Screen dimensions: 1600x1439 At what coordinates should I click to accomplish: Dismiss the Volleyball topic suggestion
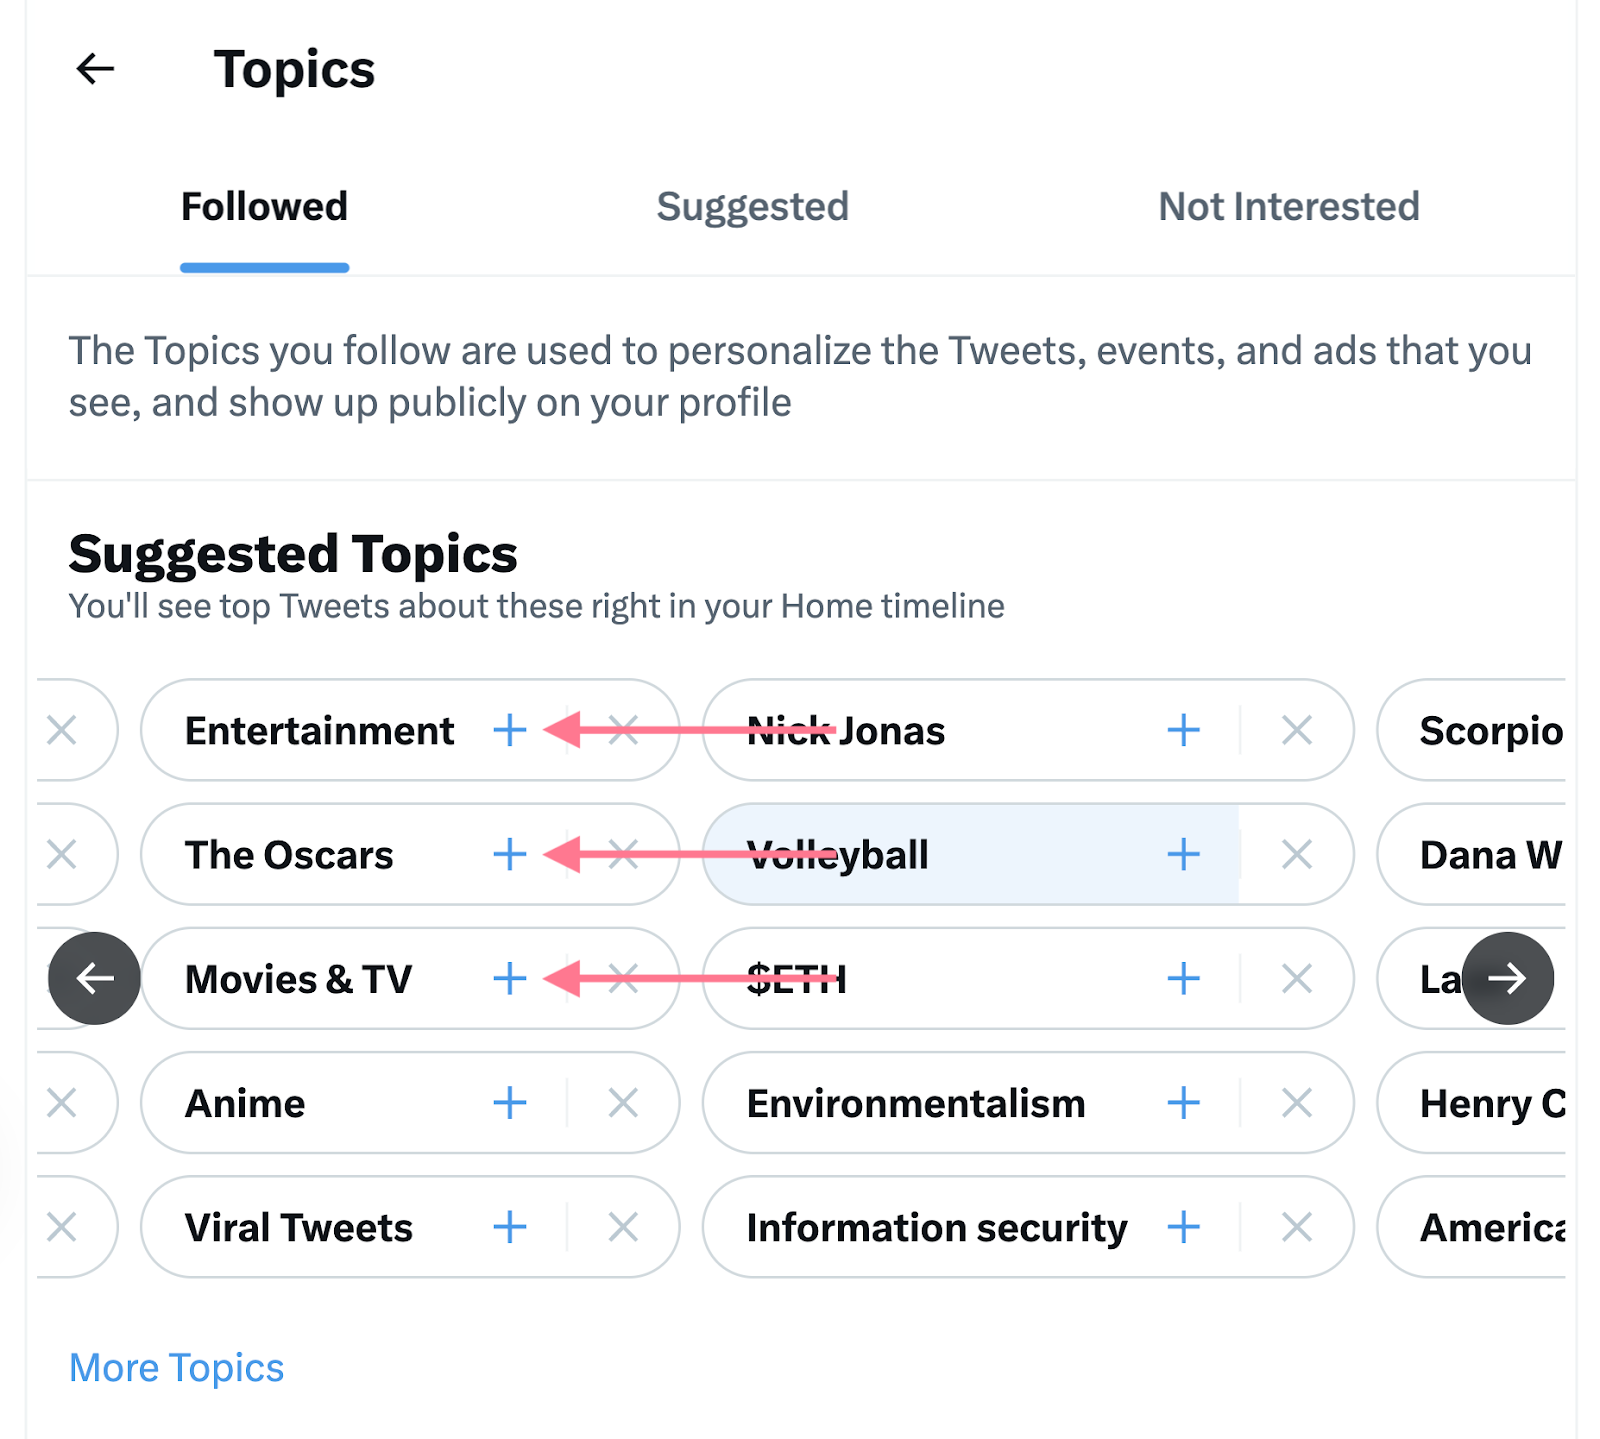(1296, 855)
